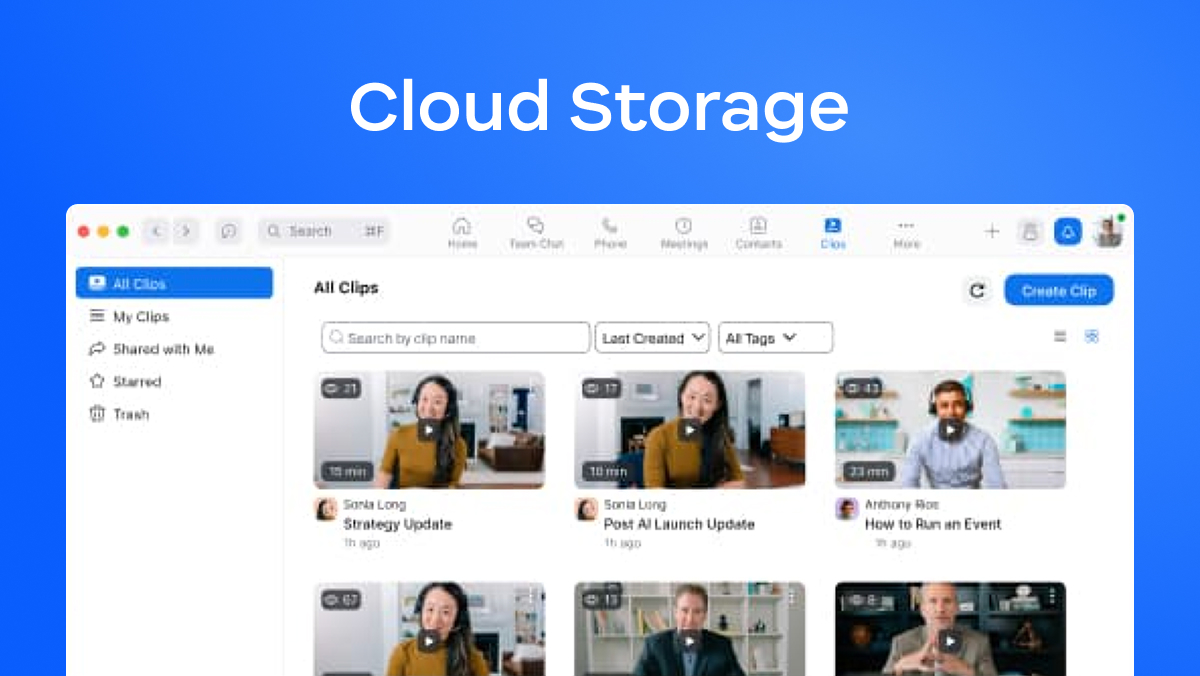Image resolution: width=1200 pixels, height=676 pixels.
Task: Click the plus icon in title bar
Action: point(992,232)
